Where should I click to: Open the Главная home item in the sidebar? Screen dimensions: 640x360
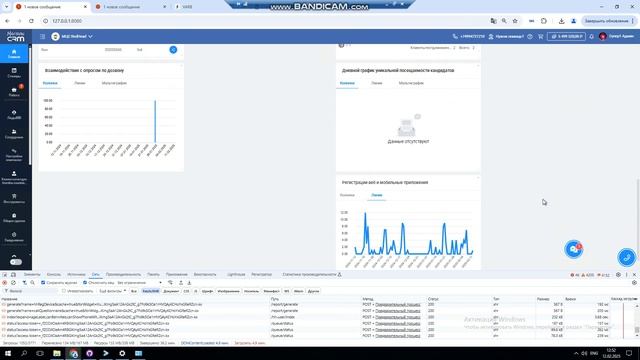14,53
